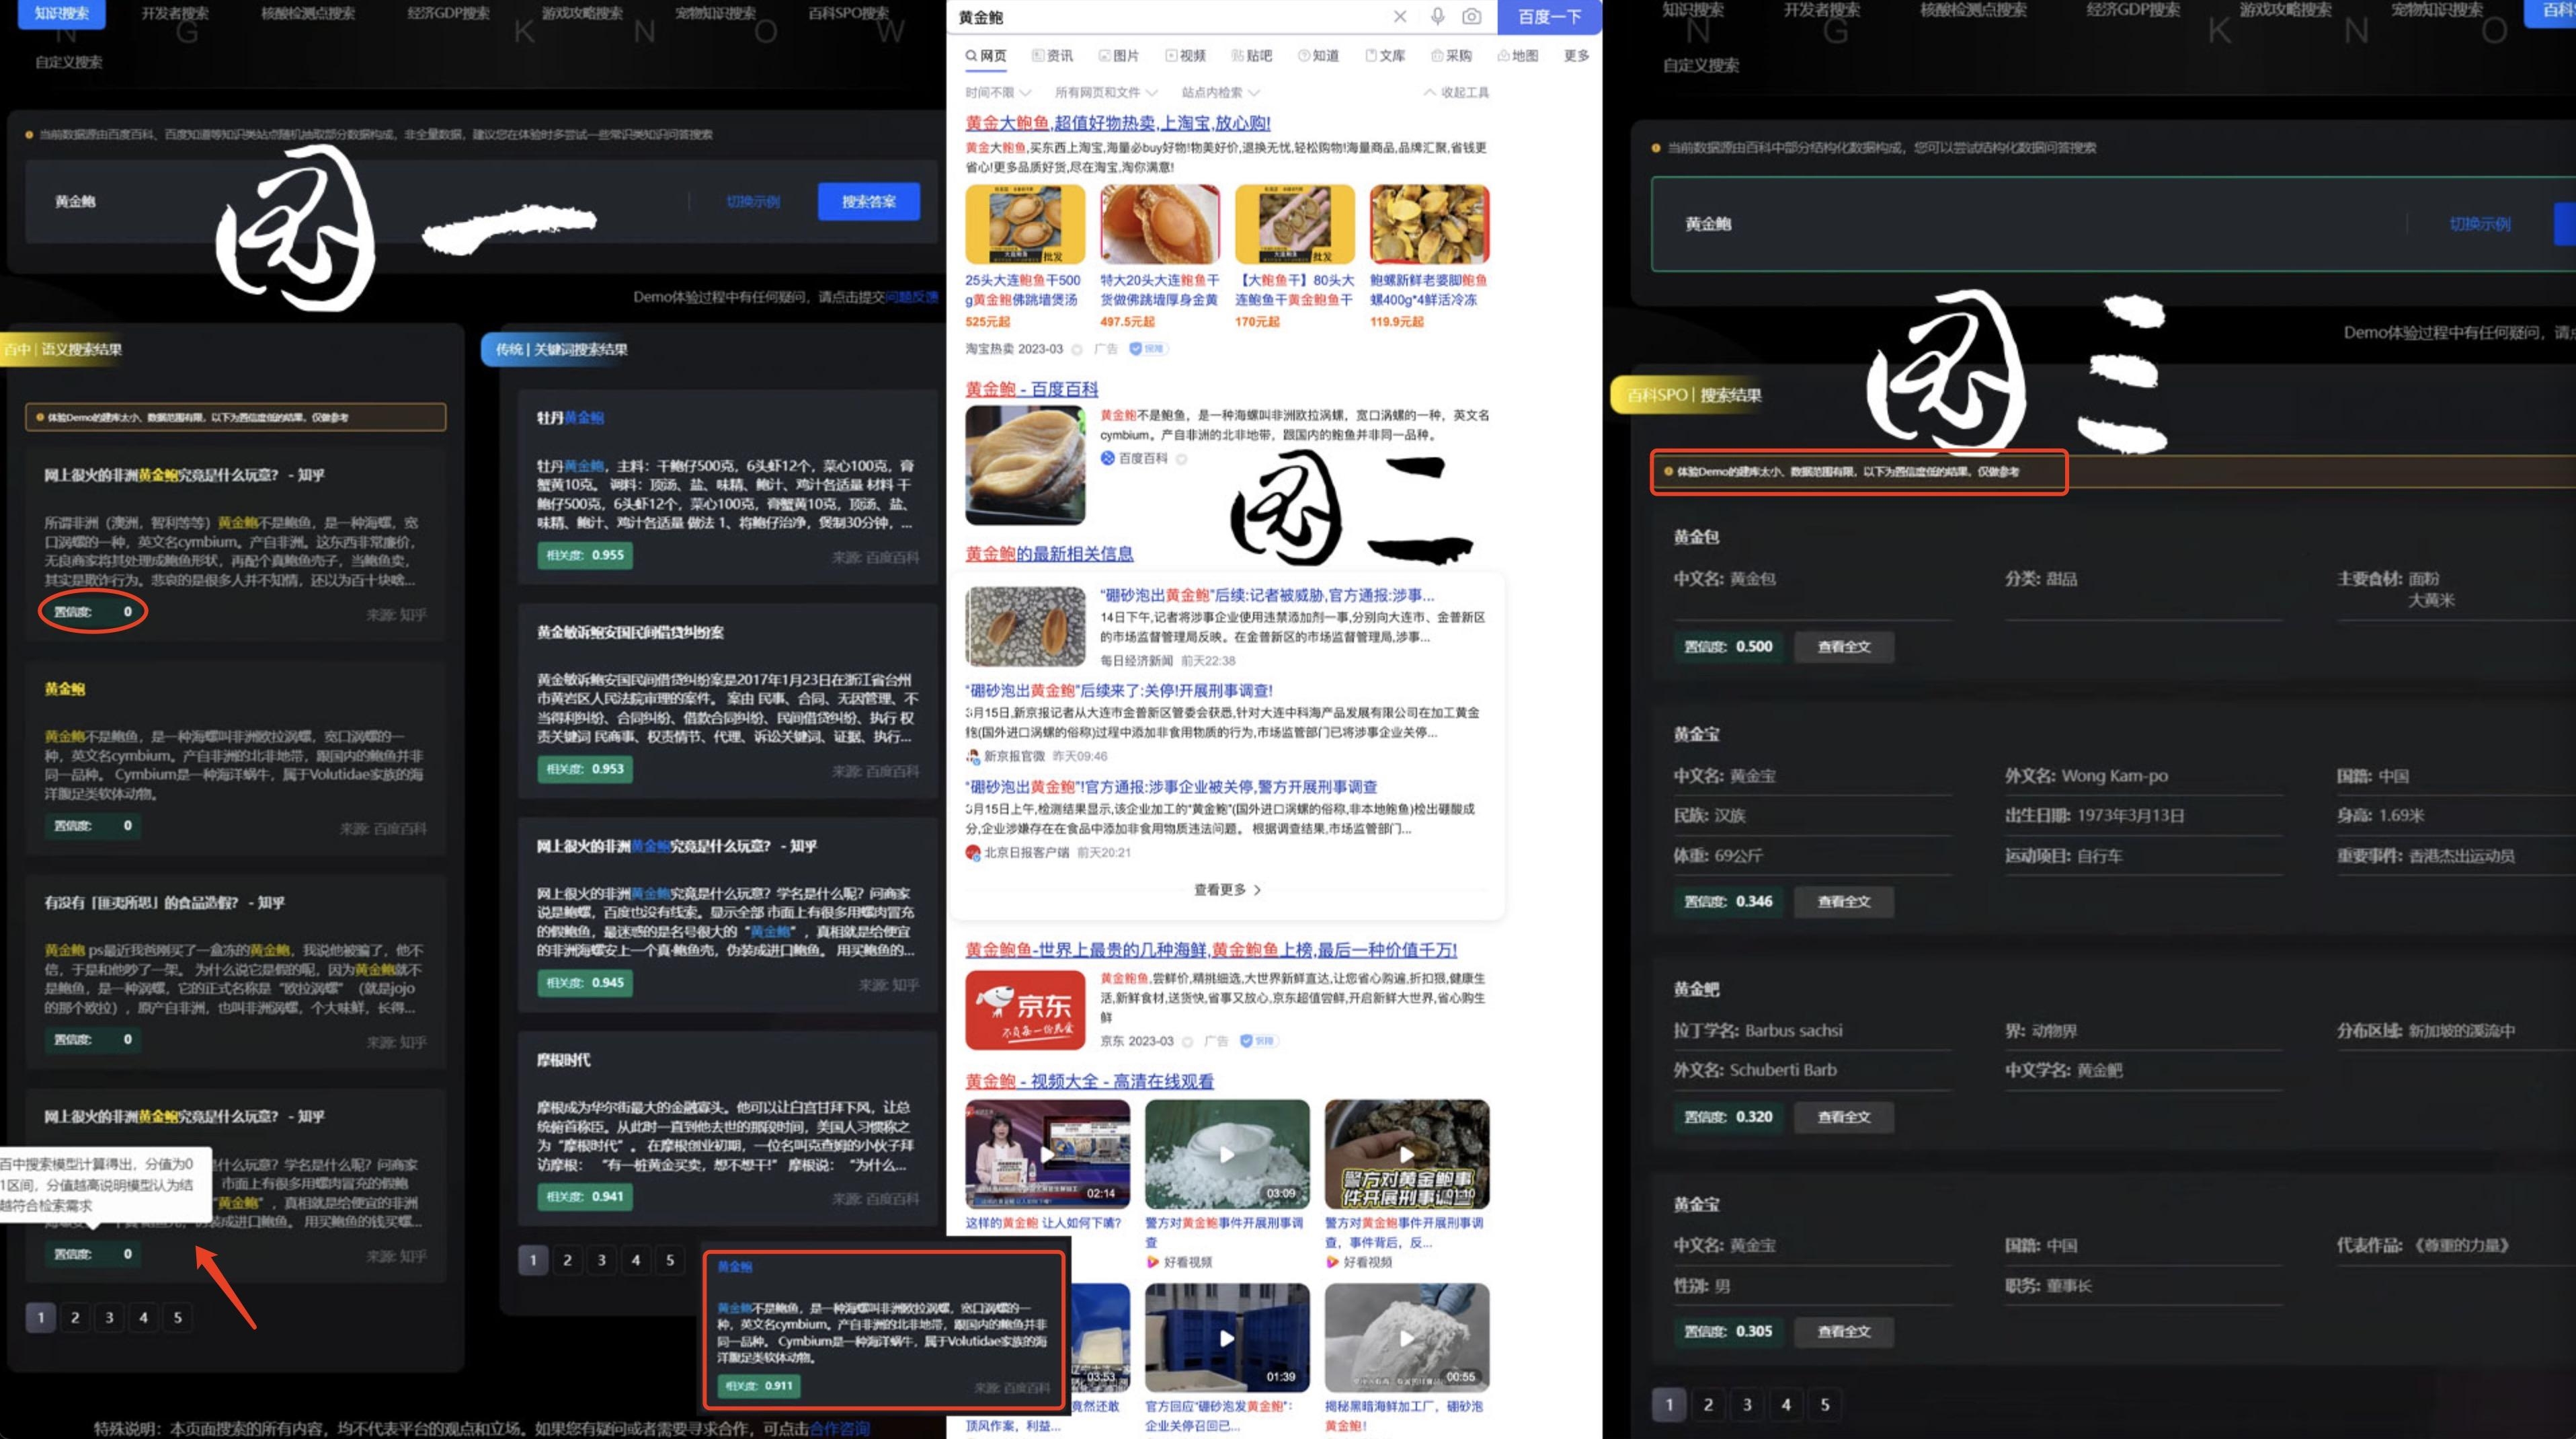2576x1439 pixels.
Task: Open the 摩根时代 keyword result title
Action: (563, 1060)
